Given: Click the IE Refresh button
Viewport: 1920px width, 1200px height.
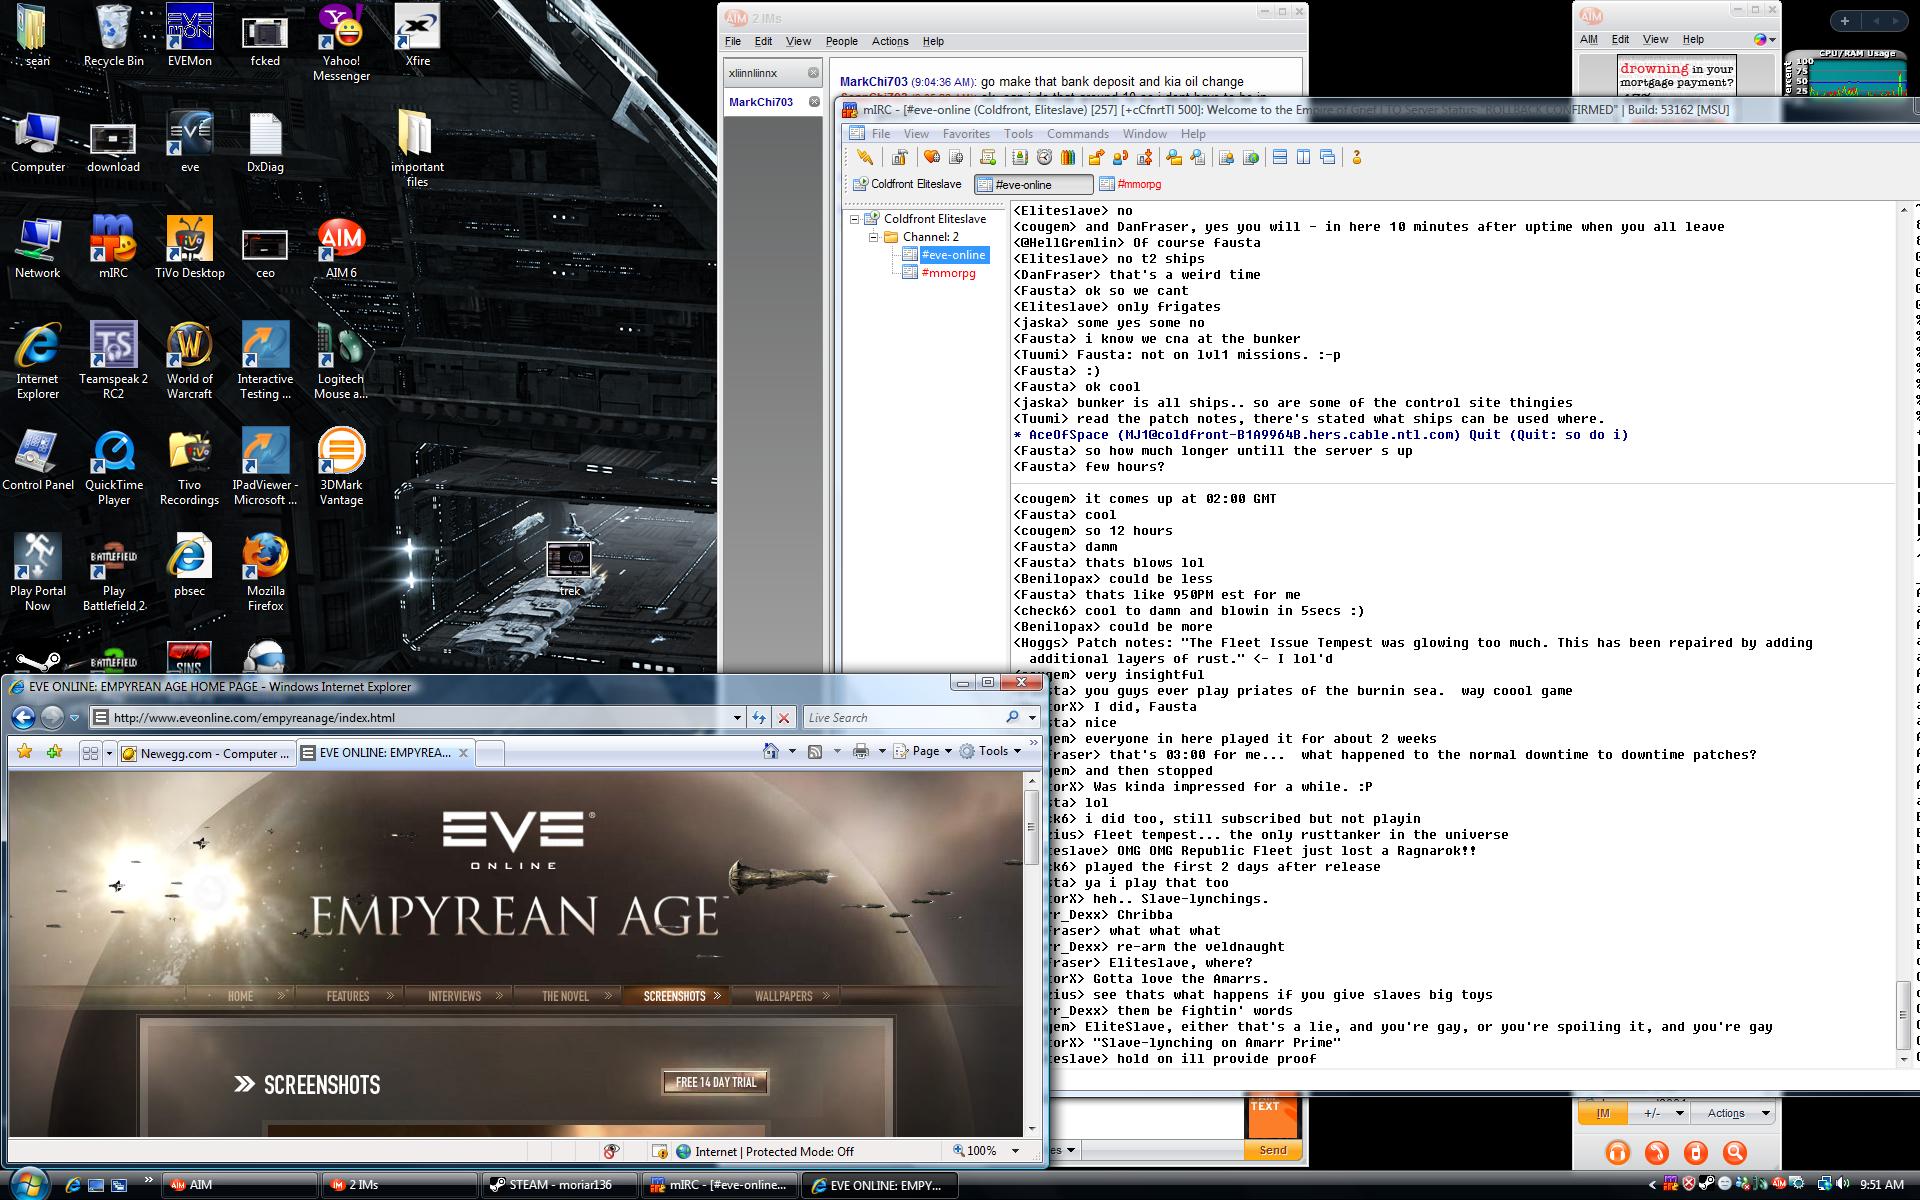Looking at the screenshot, I should (759, 717).
